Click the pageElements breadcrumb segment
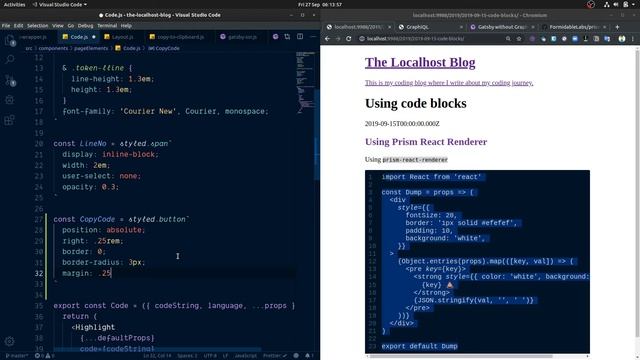 (x=91, y=48)
